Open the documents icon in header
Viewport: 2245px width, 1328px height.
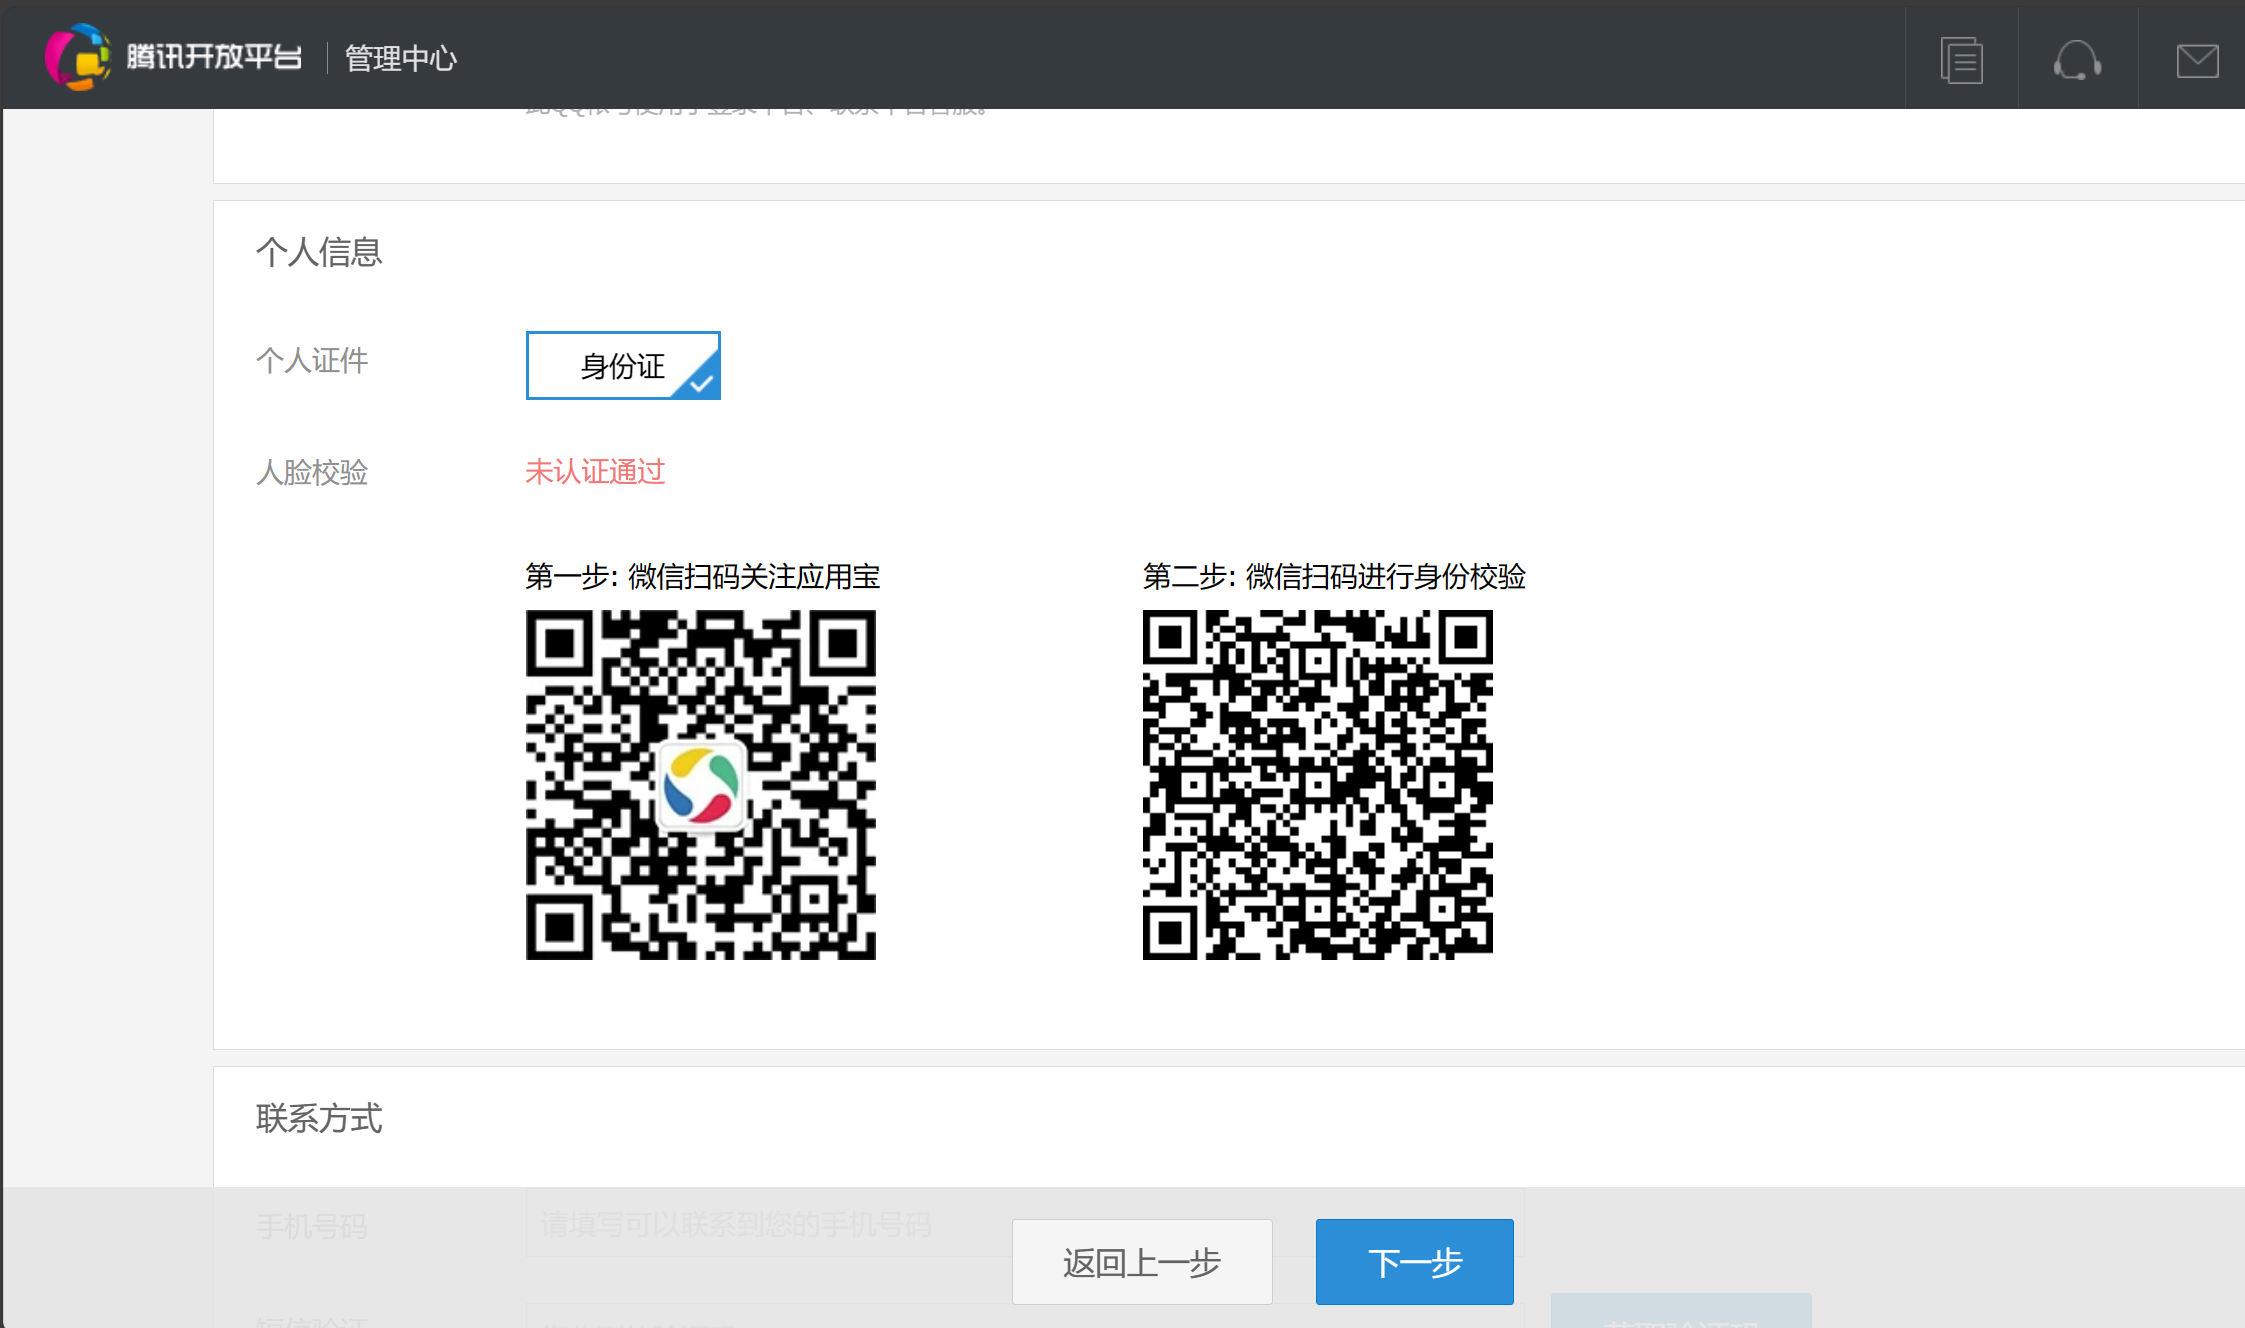(1961, 60)
